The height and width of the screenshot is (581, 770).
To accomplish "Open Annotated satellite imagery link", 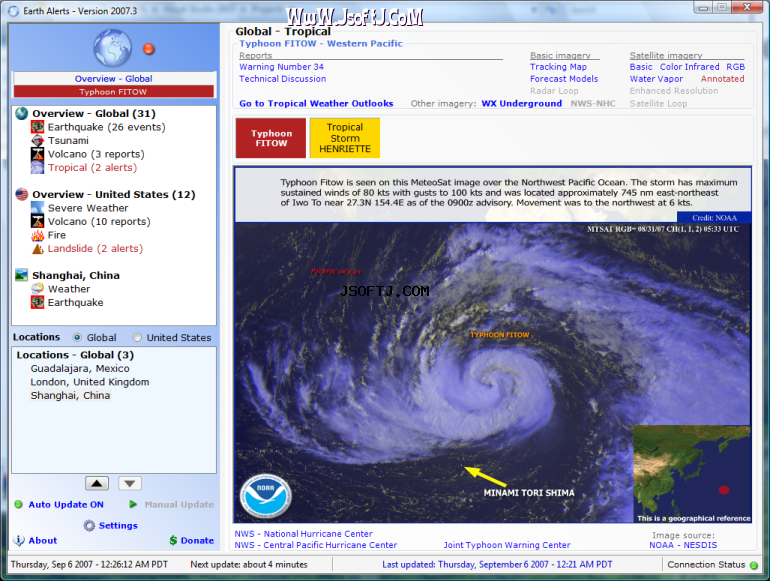I will (722, 79).
